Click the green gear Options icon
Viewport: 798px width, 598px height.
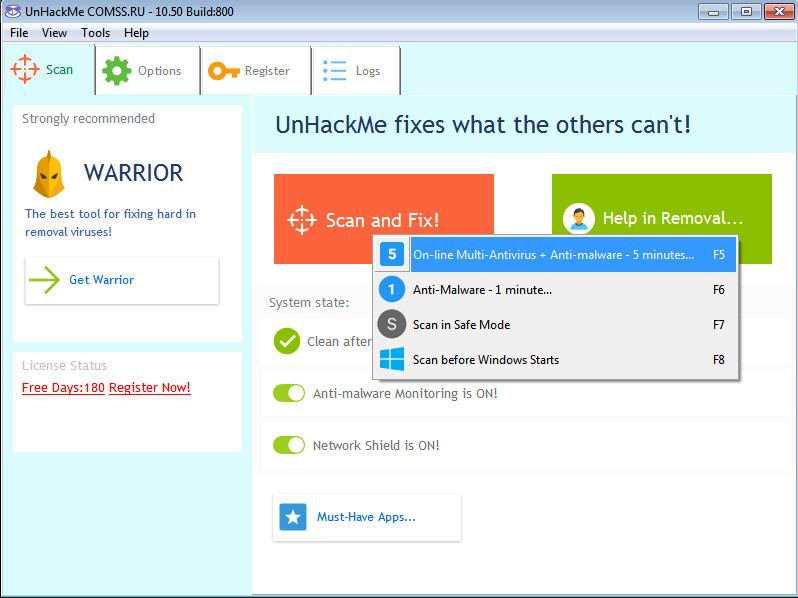tap(117, 71)
